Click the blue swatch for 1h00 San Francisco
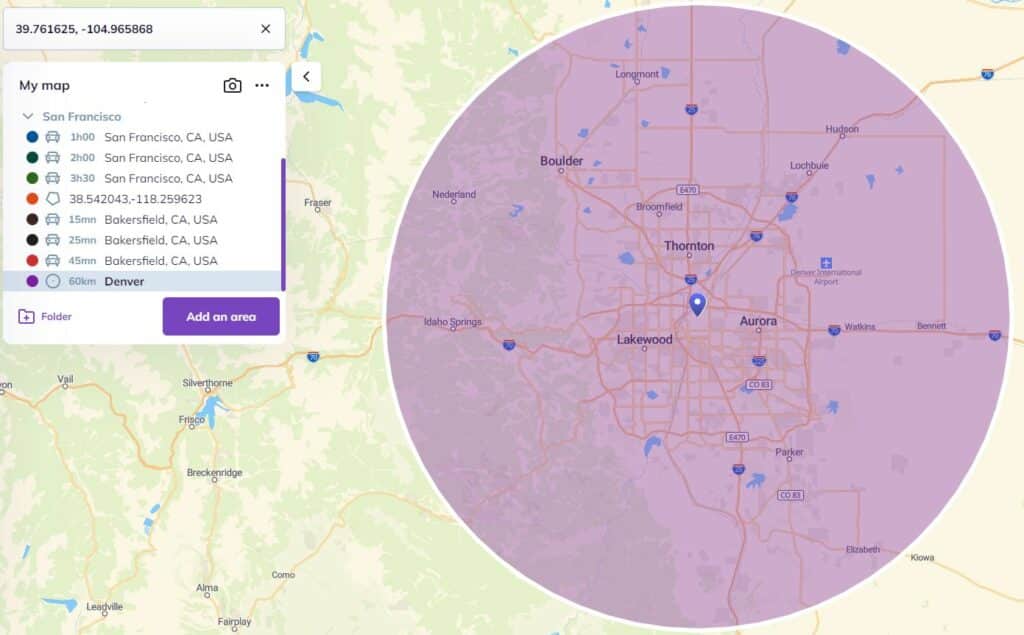The height and width of the screenshot is (635, 1024). 32,137
